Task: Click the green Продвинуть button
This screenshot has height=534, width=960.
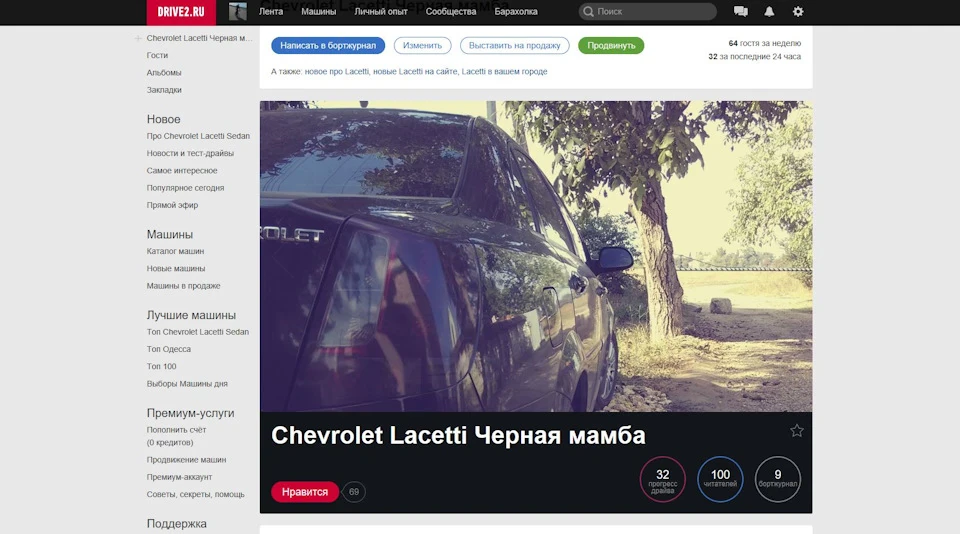Action: pyautogui.click(x=611, y=45)
